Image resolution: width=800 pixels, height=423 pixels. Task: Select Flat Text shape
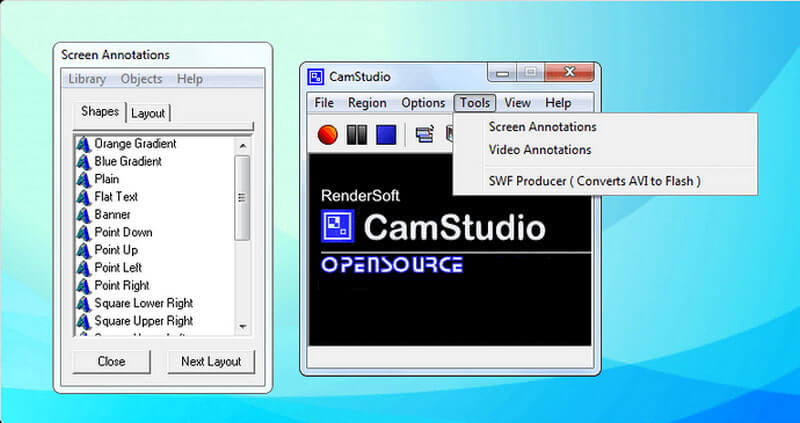116,197
